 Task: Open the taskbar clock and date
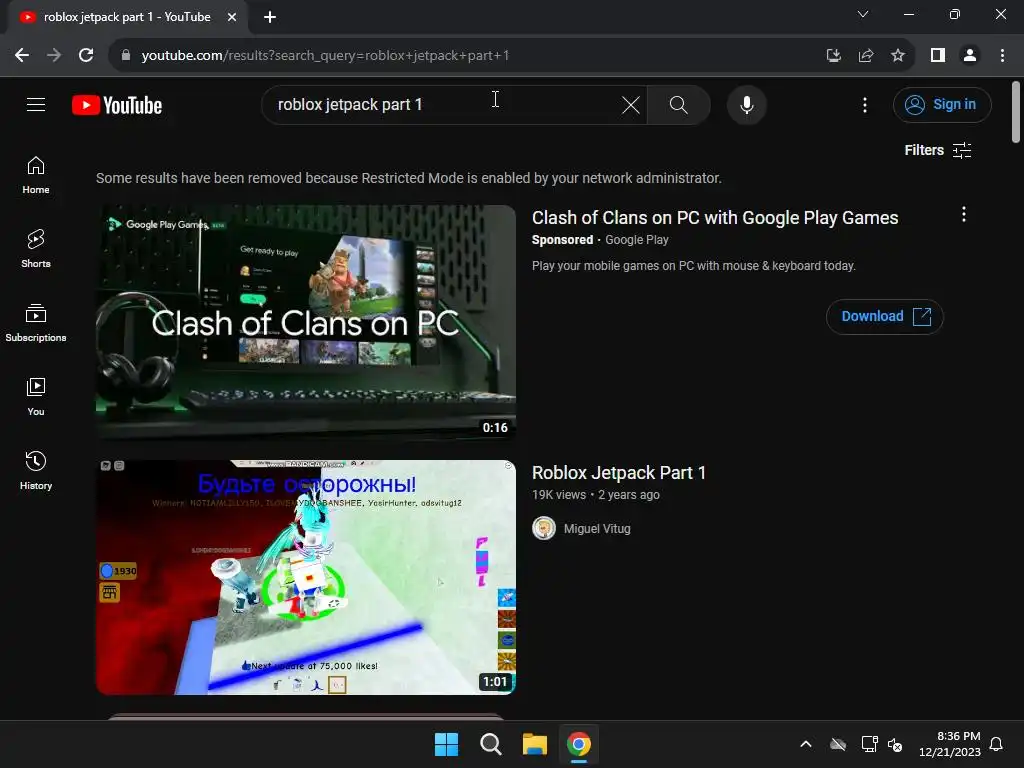click(950, 744)
